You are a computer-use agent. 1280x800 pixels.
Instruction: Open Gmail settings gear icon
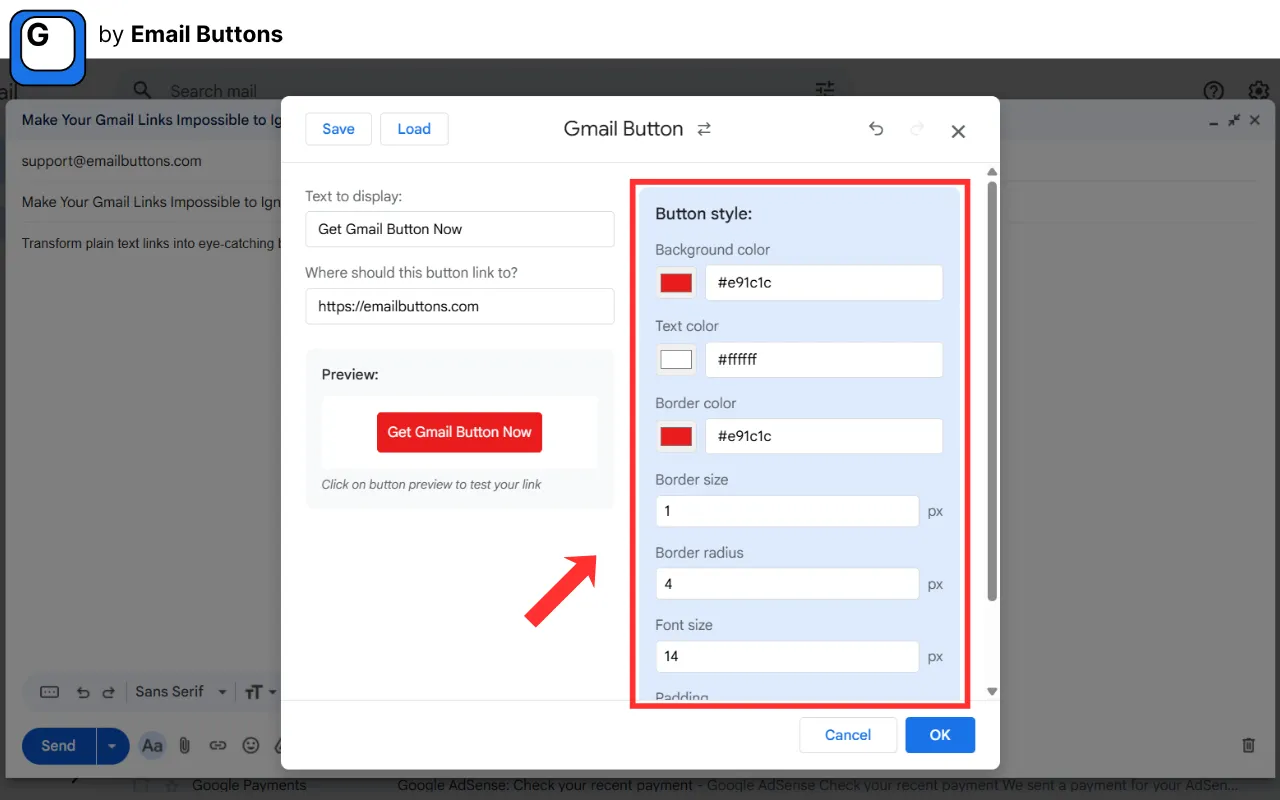1258,91
